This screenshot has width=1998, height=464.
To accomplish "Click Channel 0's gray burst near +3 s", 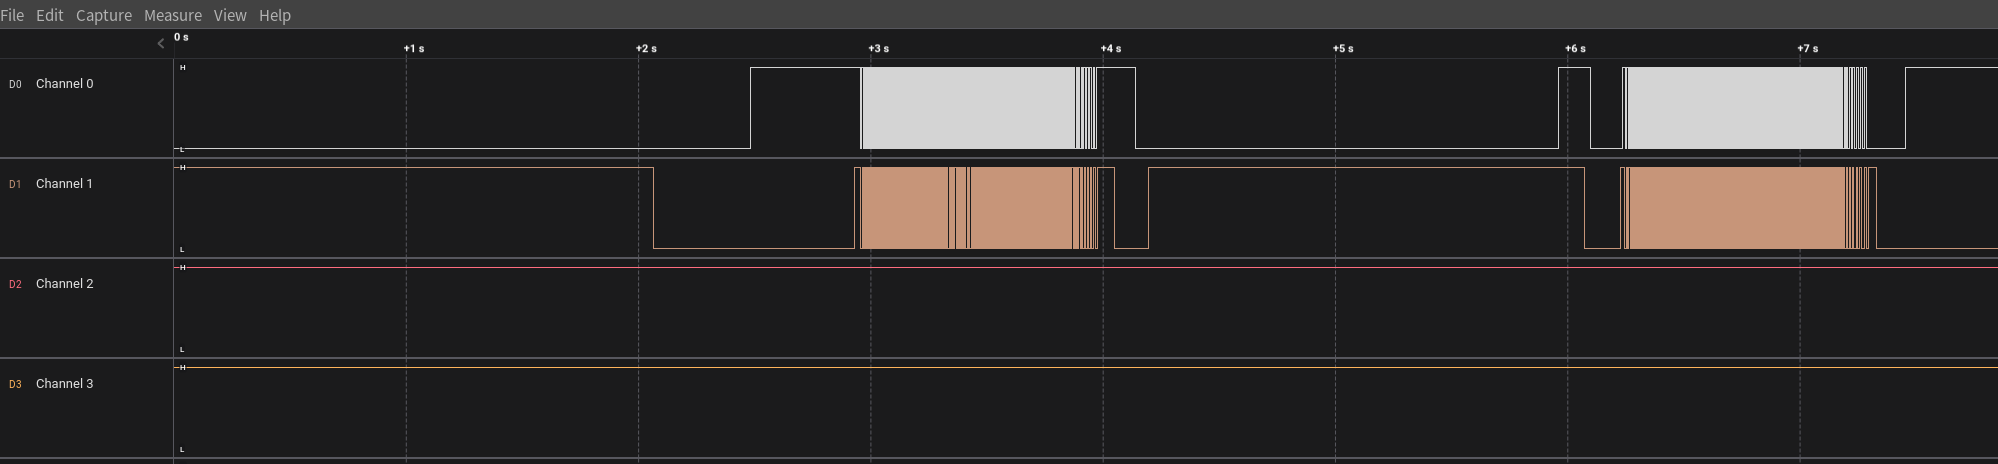I will tap(966, 108).
